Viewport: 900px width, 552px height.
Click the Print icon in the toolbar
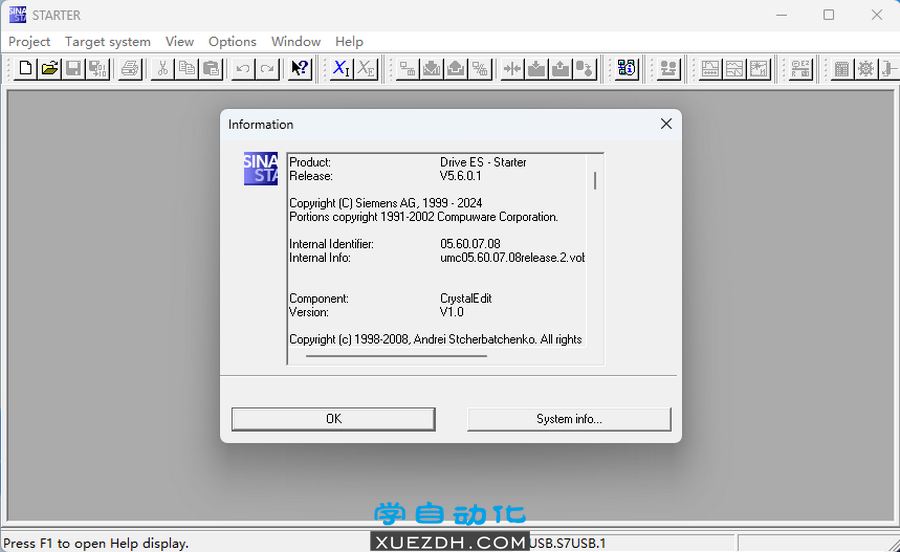click(x=130, y=69)
